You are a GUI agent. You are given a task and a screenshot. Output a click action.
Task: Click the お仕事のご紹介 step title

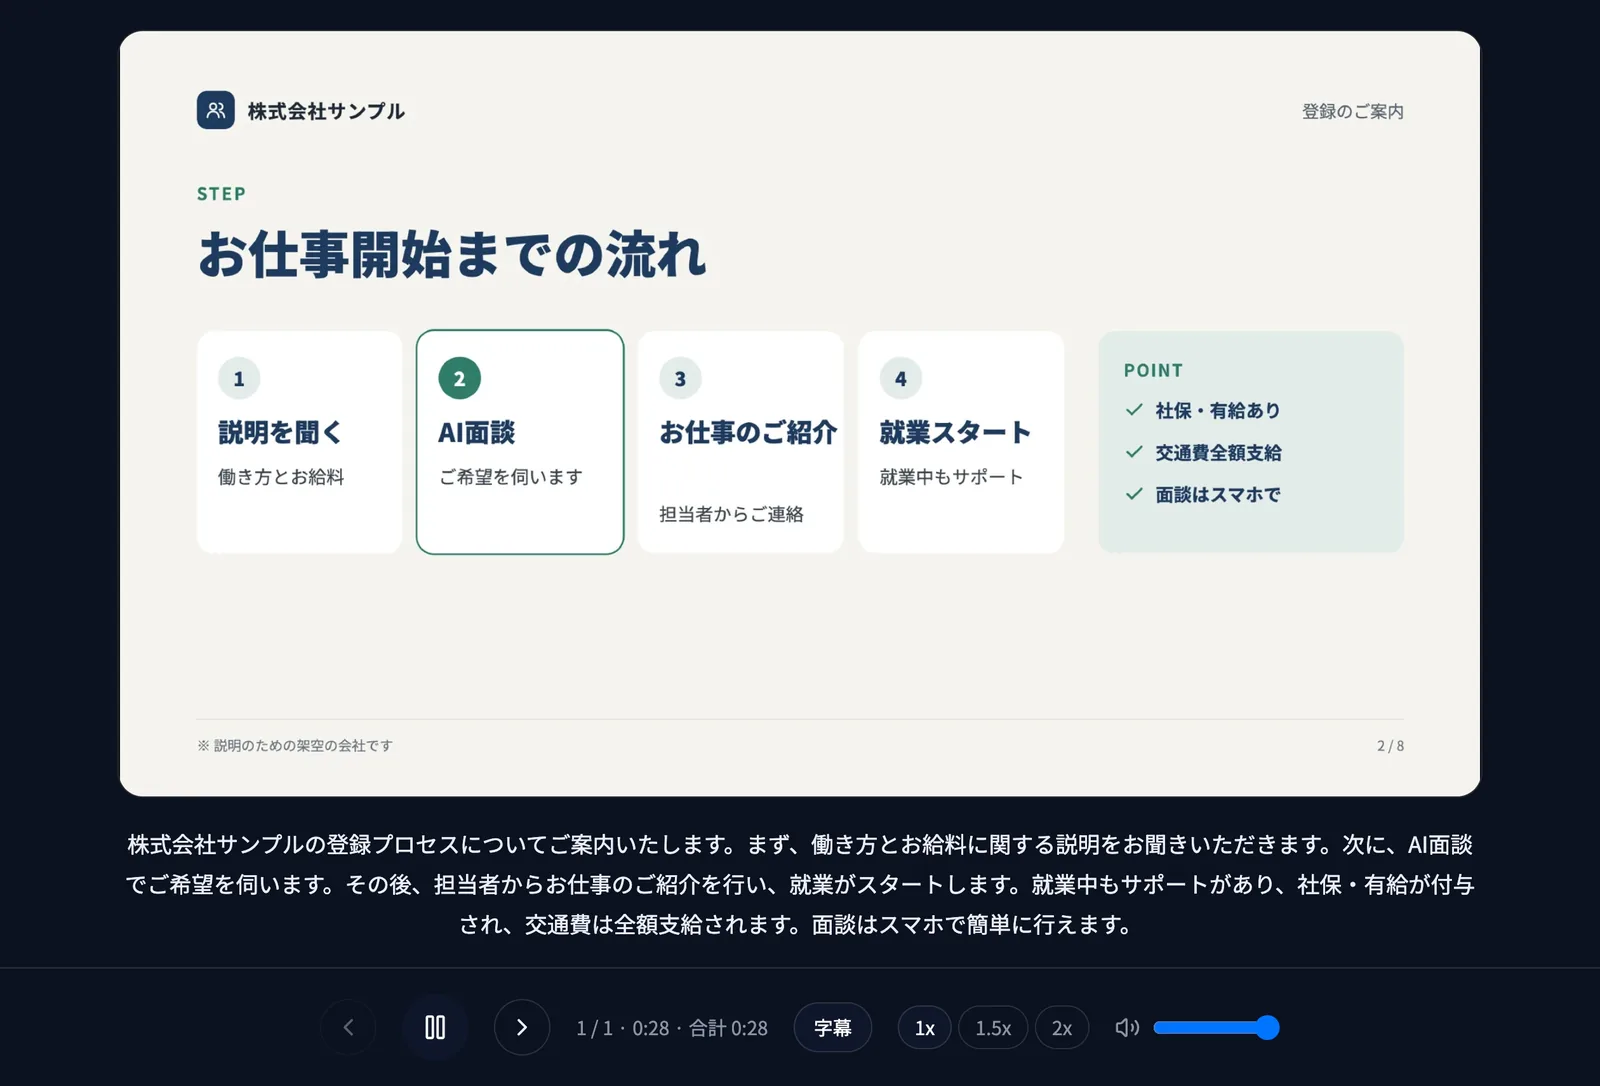click(748, 432)
